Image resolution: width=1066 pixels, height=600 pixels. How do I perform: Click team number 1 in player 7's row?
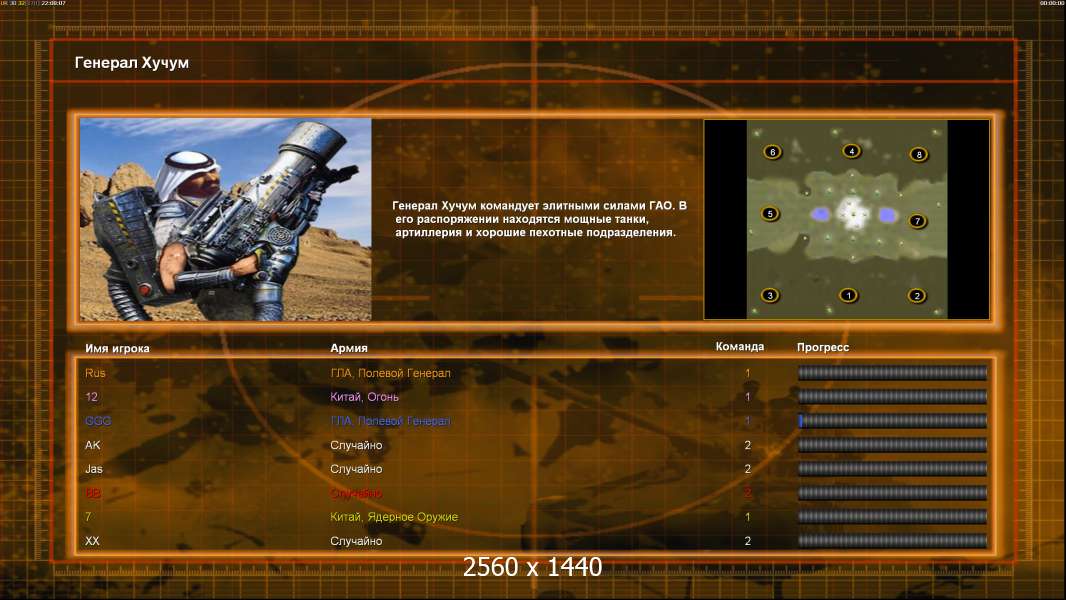pos(747,517)
